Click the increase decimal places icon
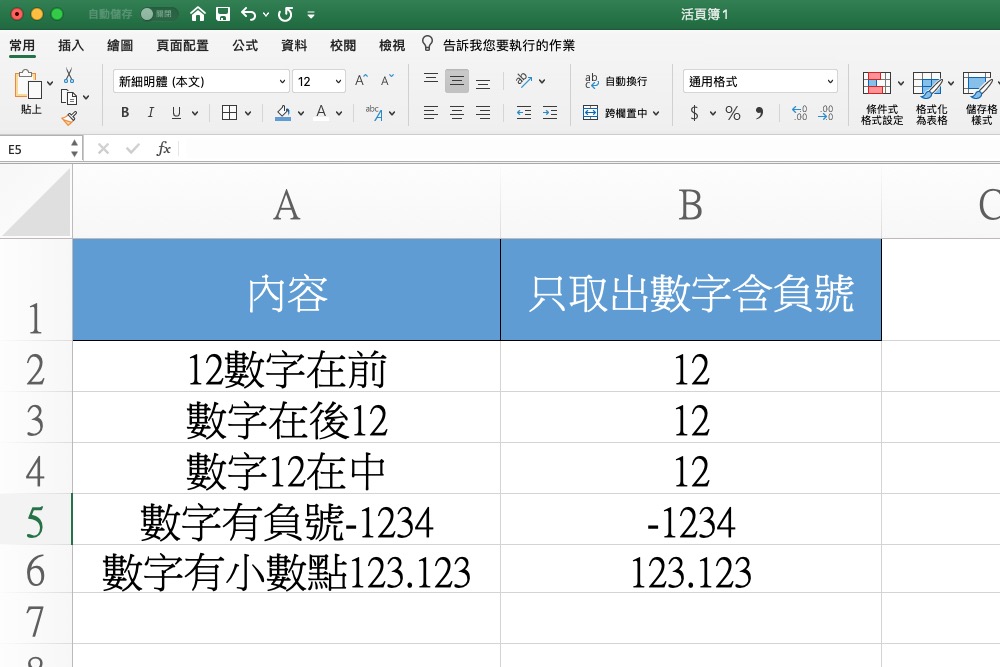This screenshot has height=667, width=1000. coord(800,114)
